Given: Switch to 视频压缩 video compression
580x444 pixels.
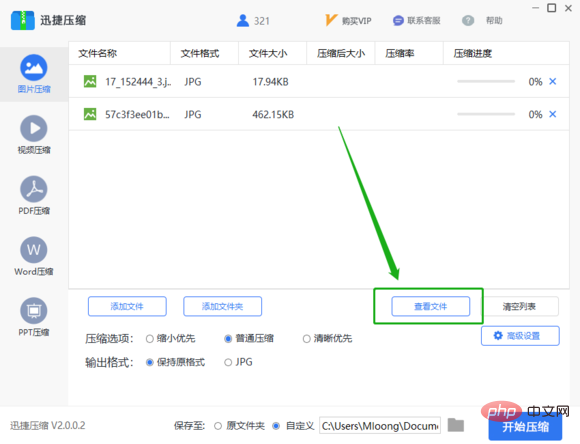Looking at the screenshot, I should coord(34,128).
